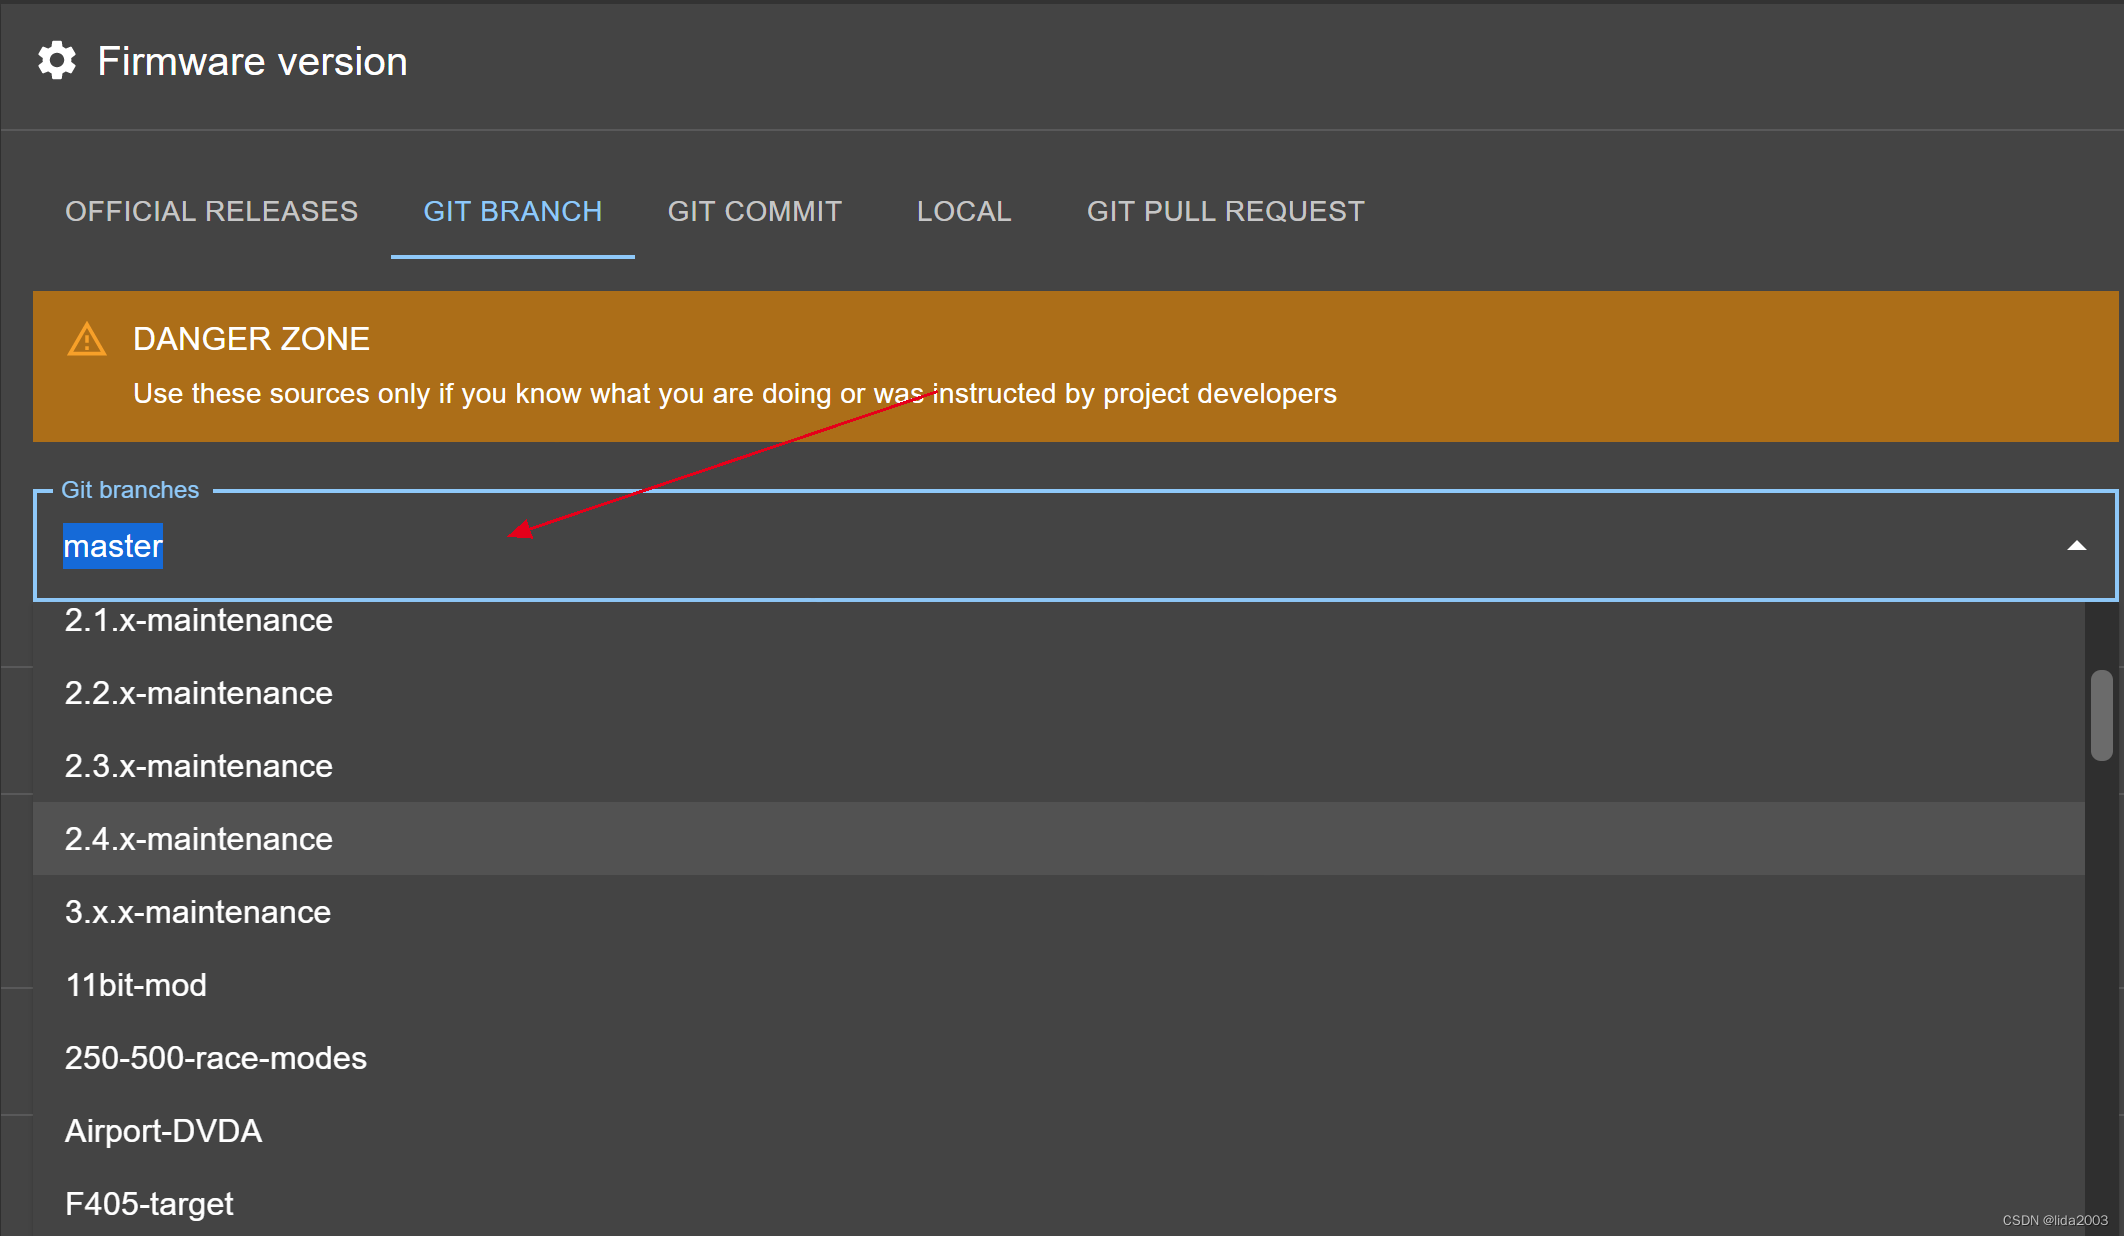Choose the 2.2.x-maintenance branch option
The height and width of the screenshot is (1236, 2124).
click(x=199, y=694)
